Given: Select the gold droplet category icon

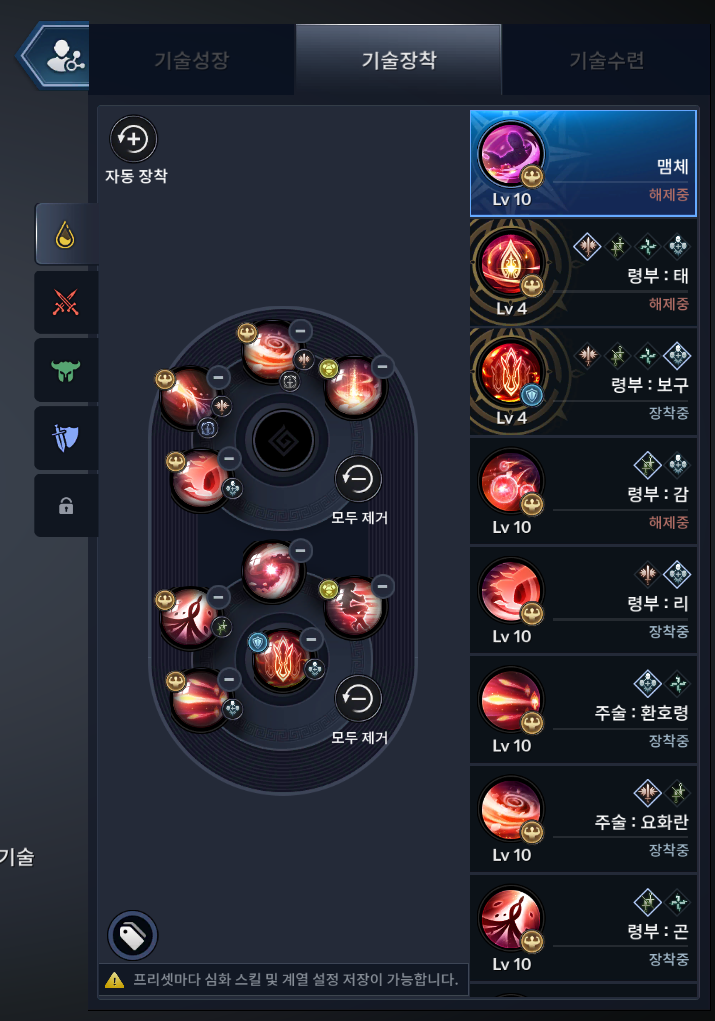Looking at the screenshot, I should click(65, 234).
